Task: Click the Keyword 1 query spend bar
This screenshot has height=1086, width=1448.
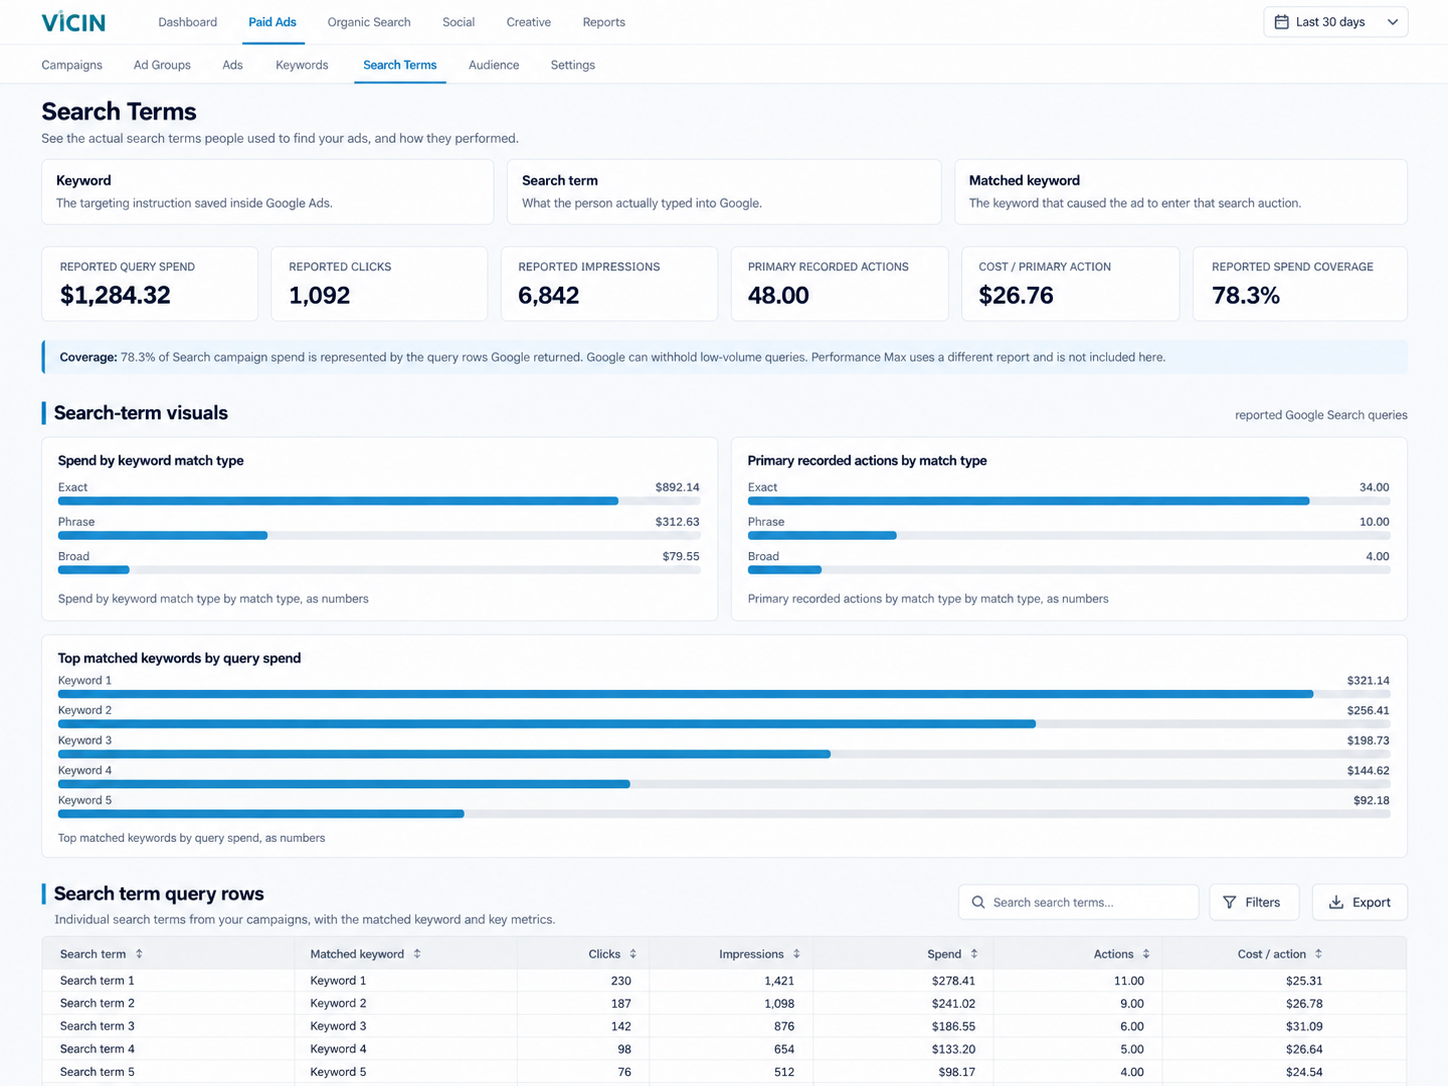Action: (x=685, y=694)
